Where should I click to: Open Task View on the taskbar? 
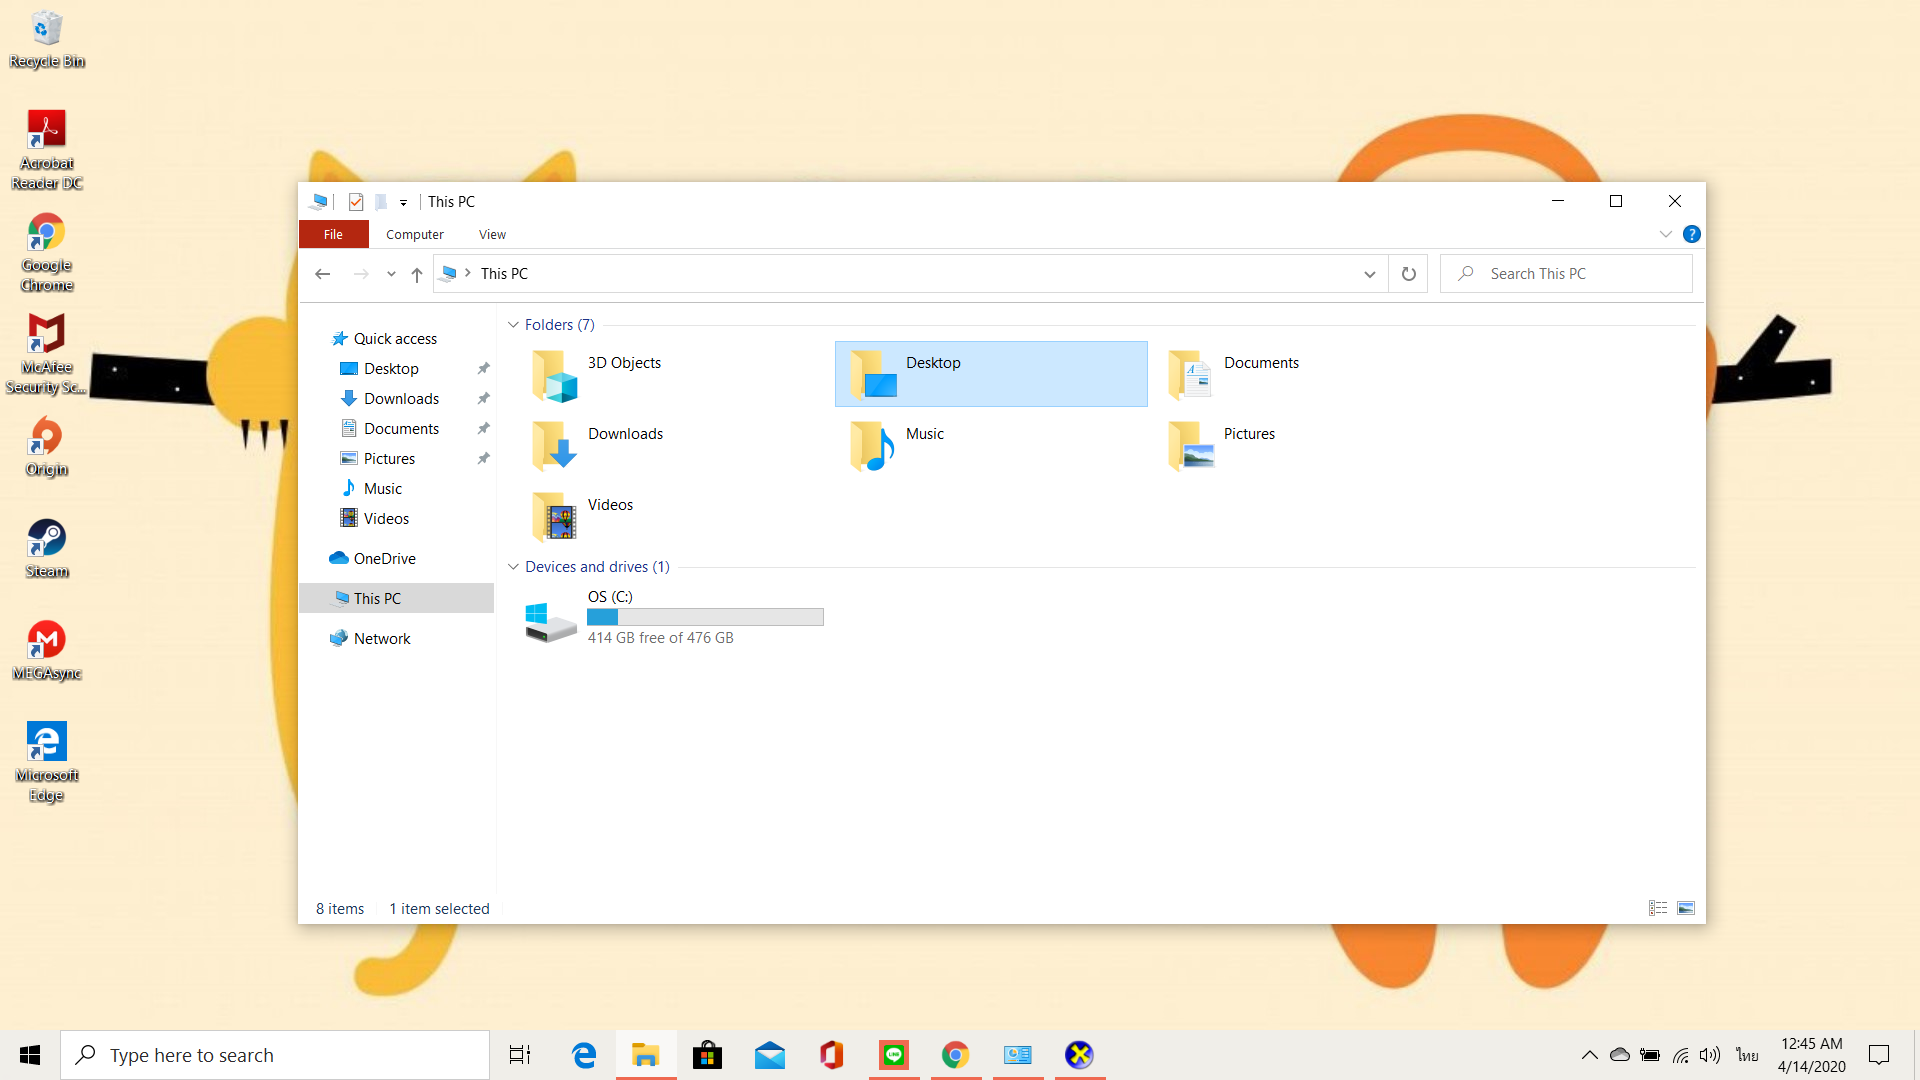(x=520, y=1055)
